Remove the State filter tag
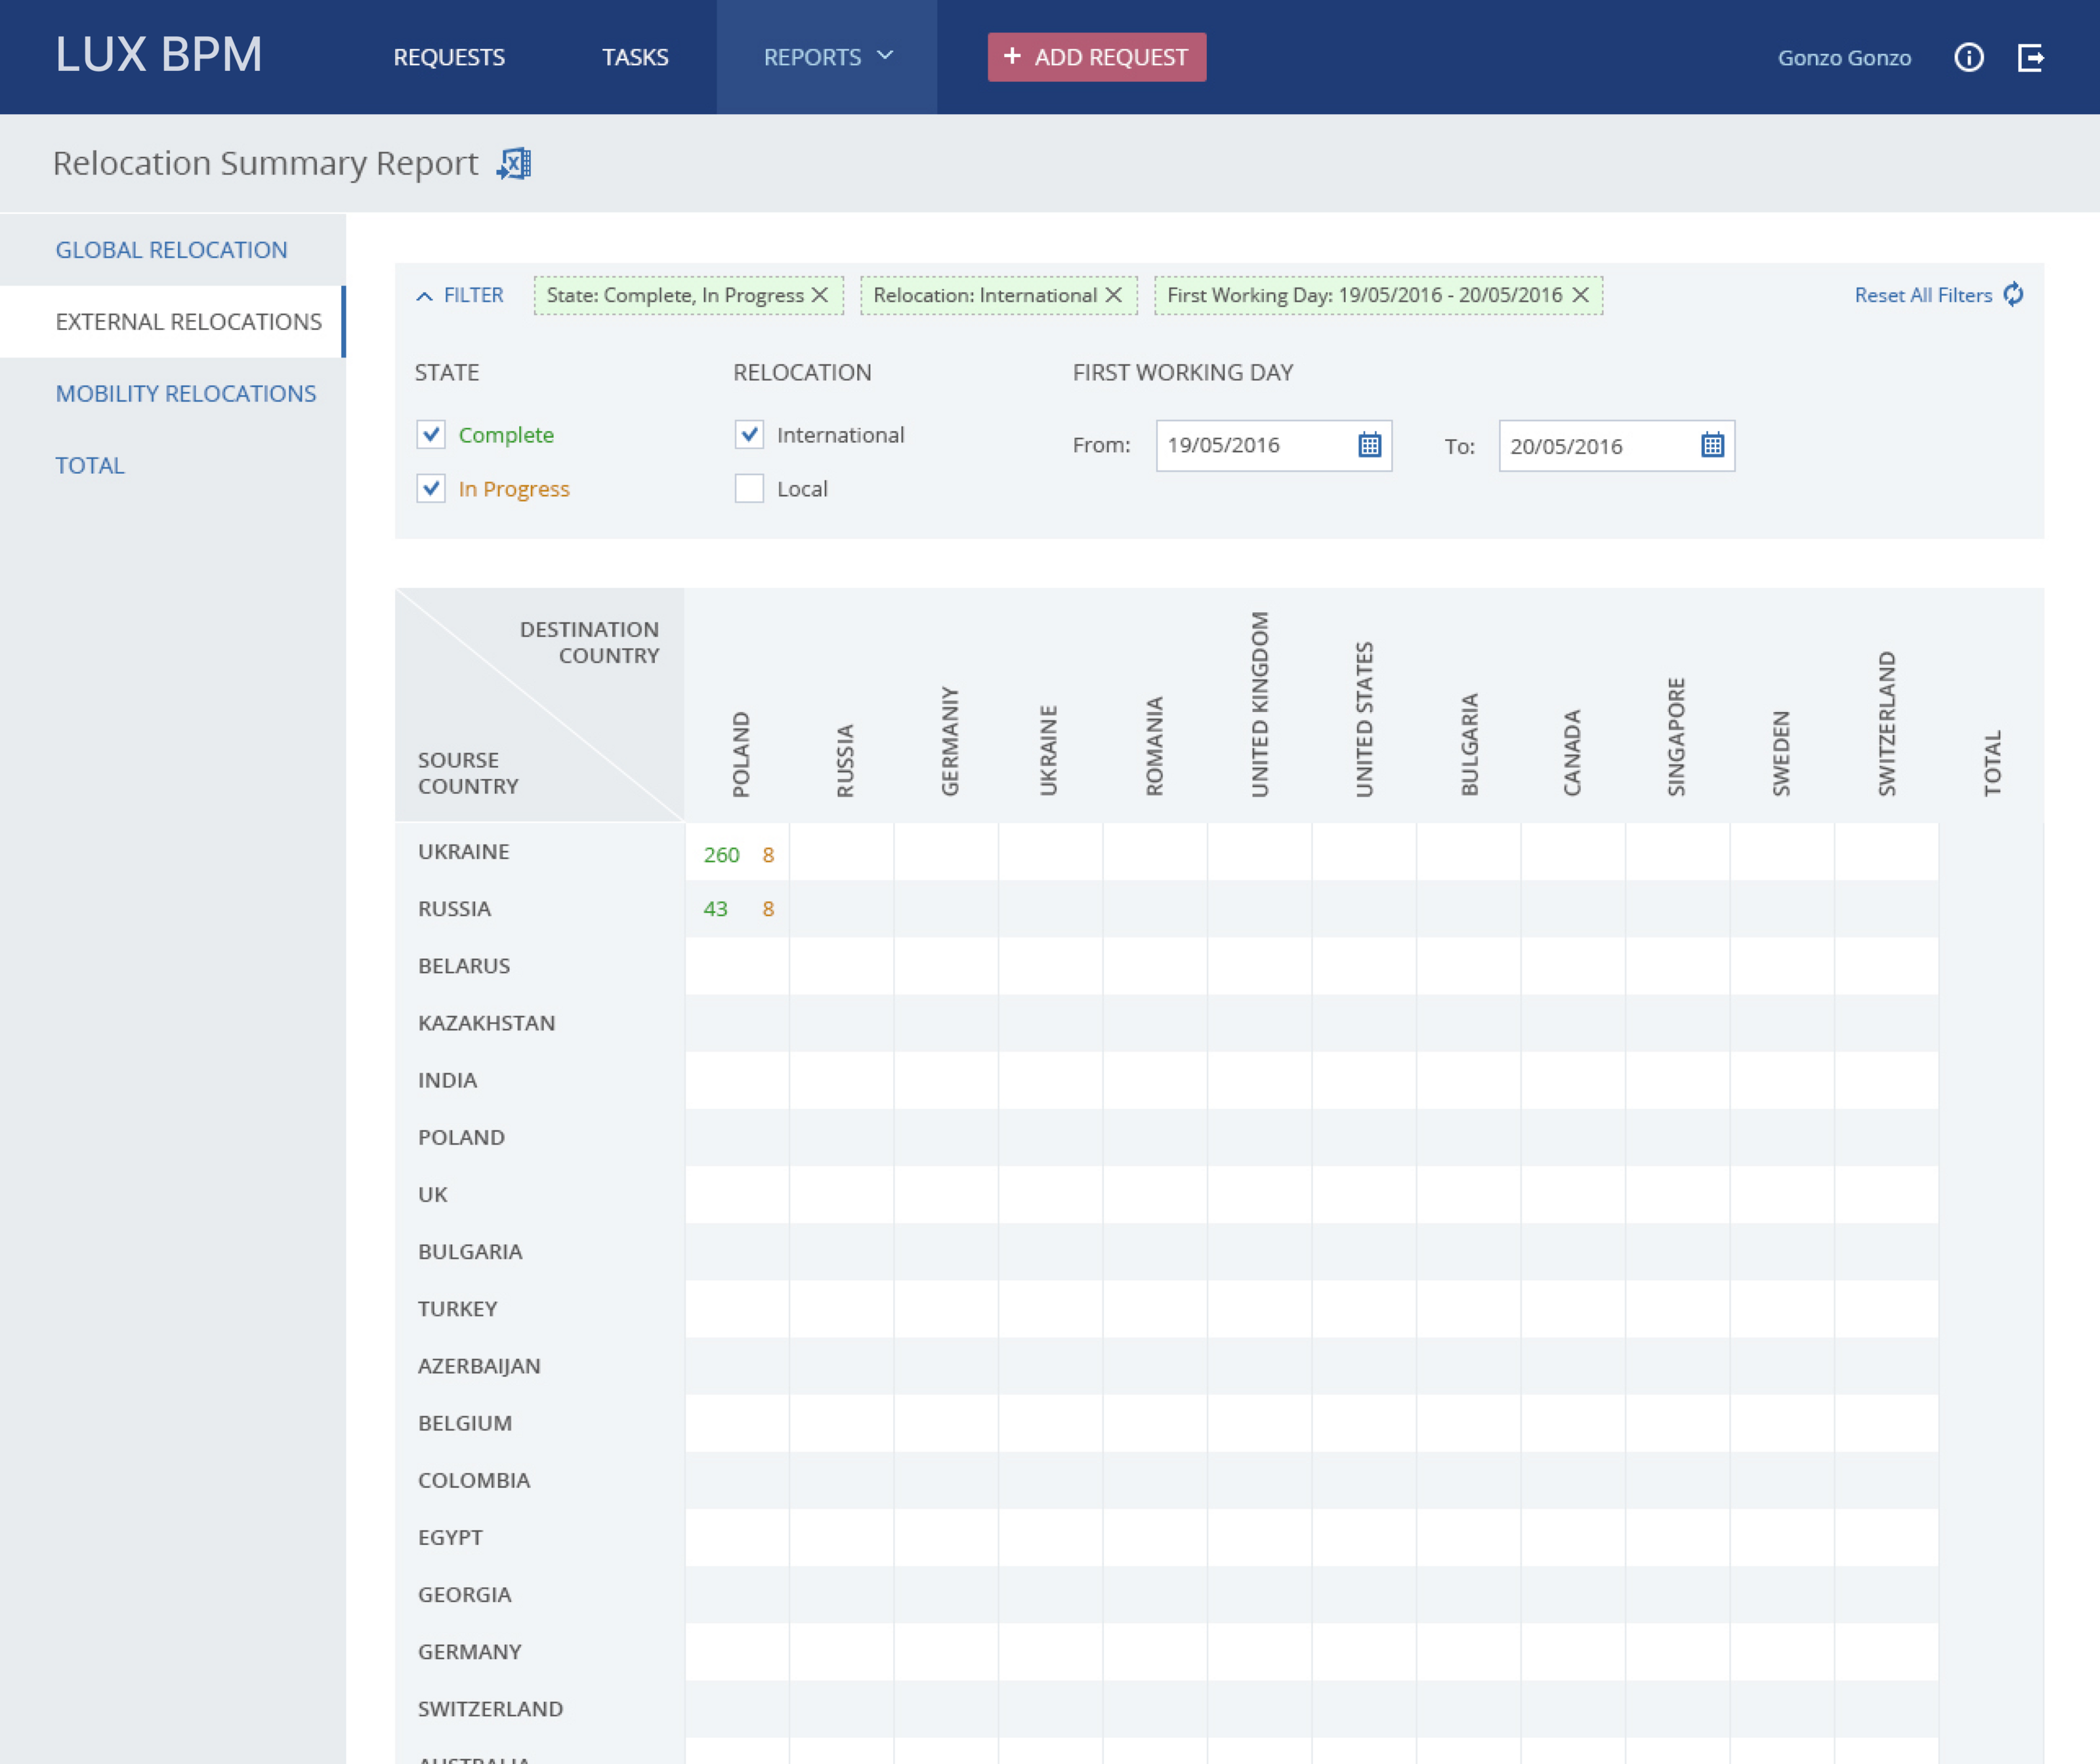The height and width of the screenshot is (1764, 2100). pos(820,295)
